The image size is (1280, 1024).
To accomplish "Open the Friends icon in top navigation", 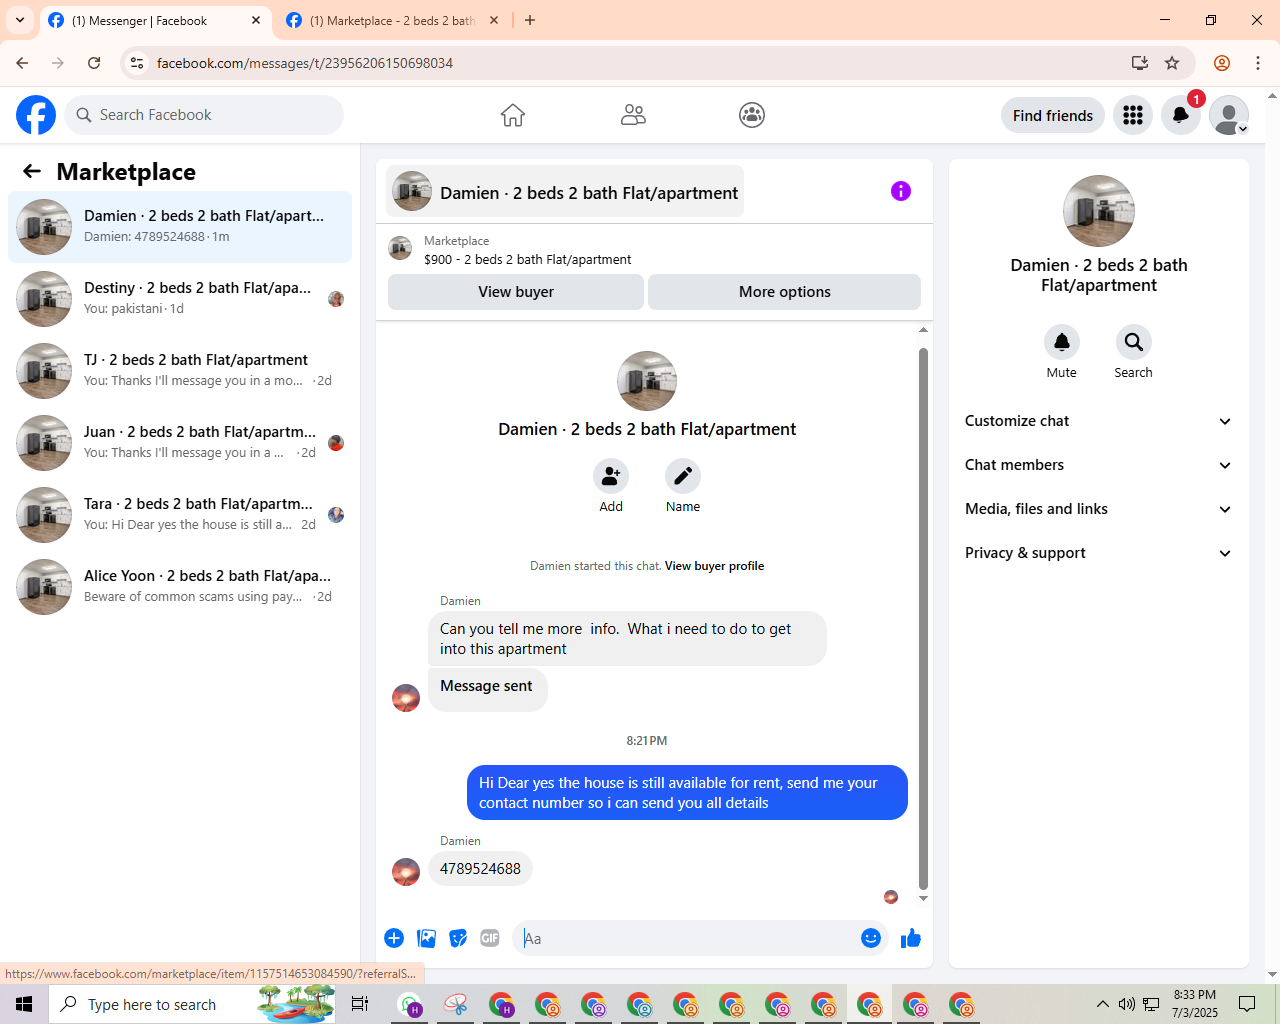I will tap(633, 115).
